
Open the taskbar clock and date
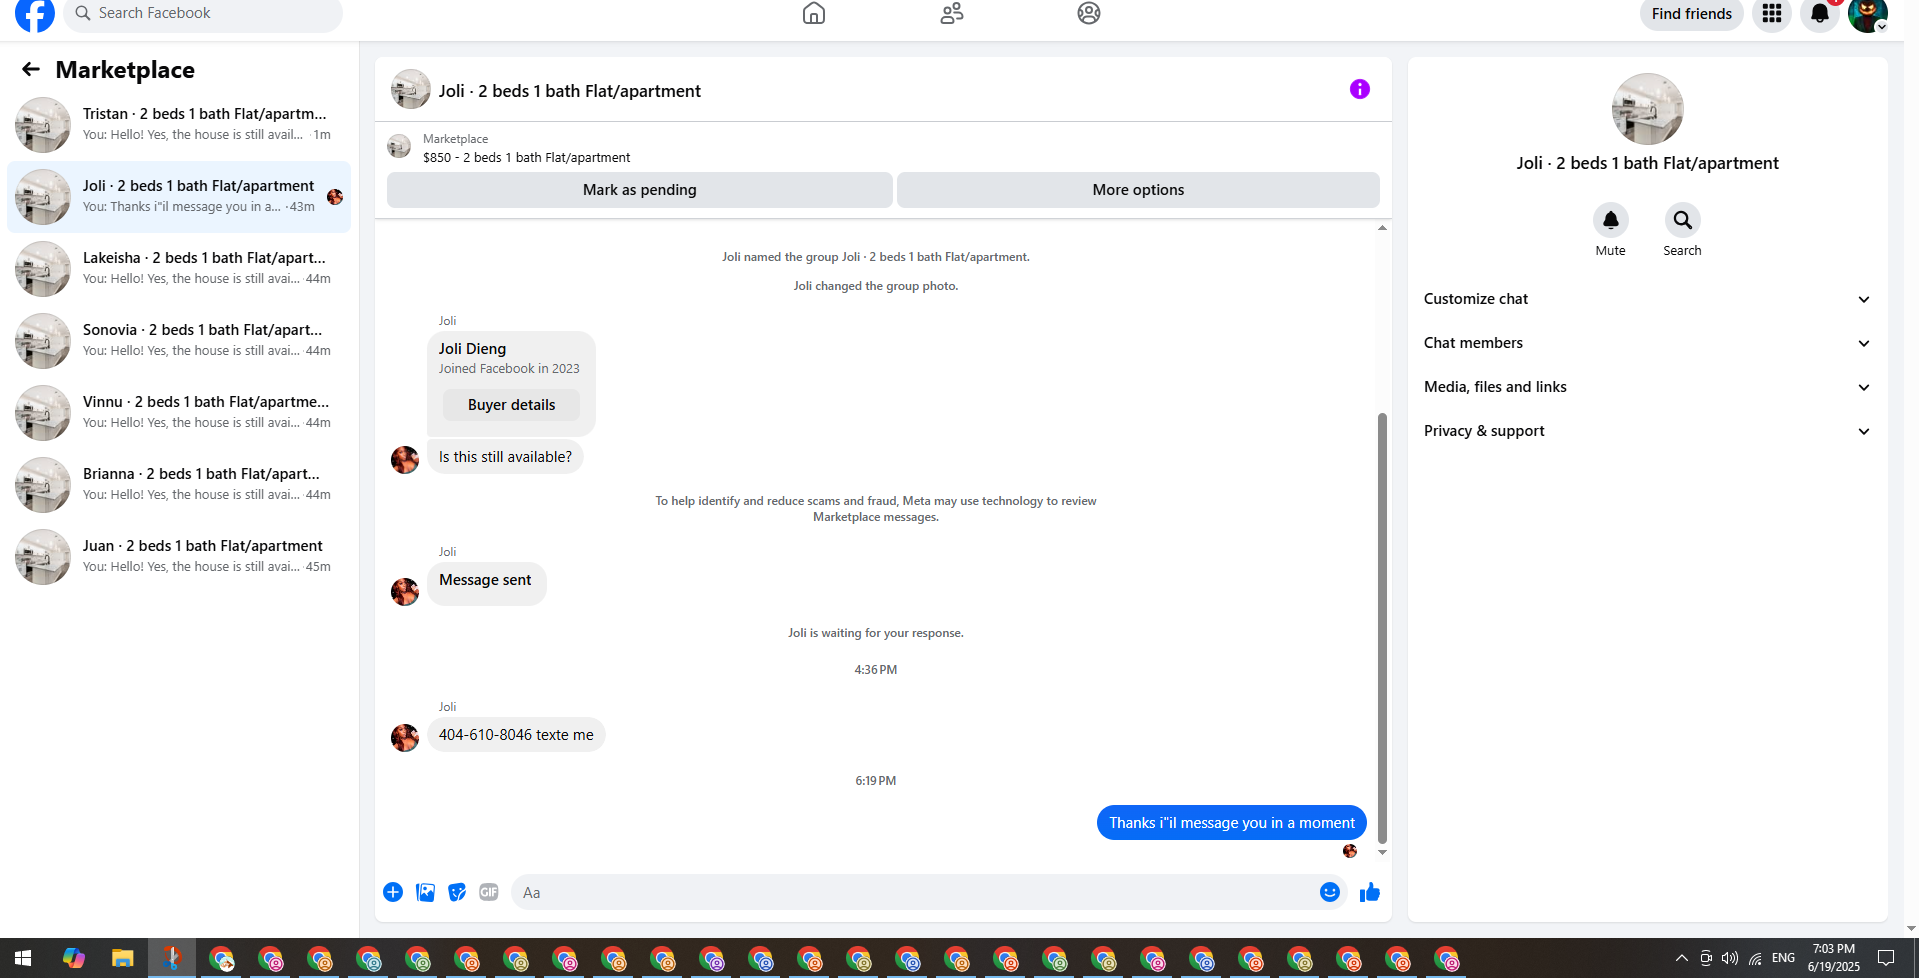click(1834, 958)
